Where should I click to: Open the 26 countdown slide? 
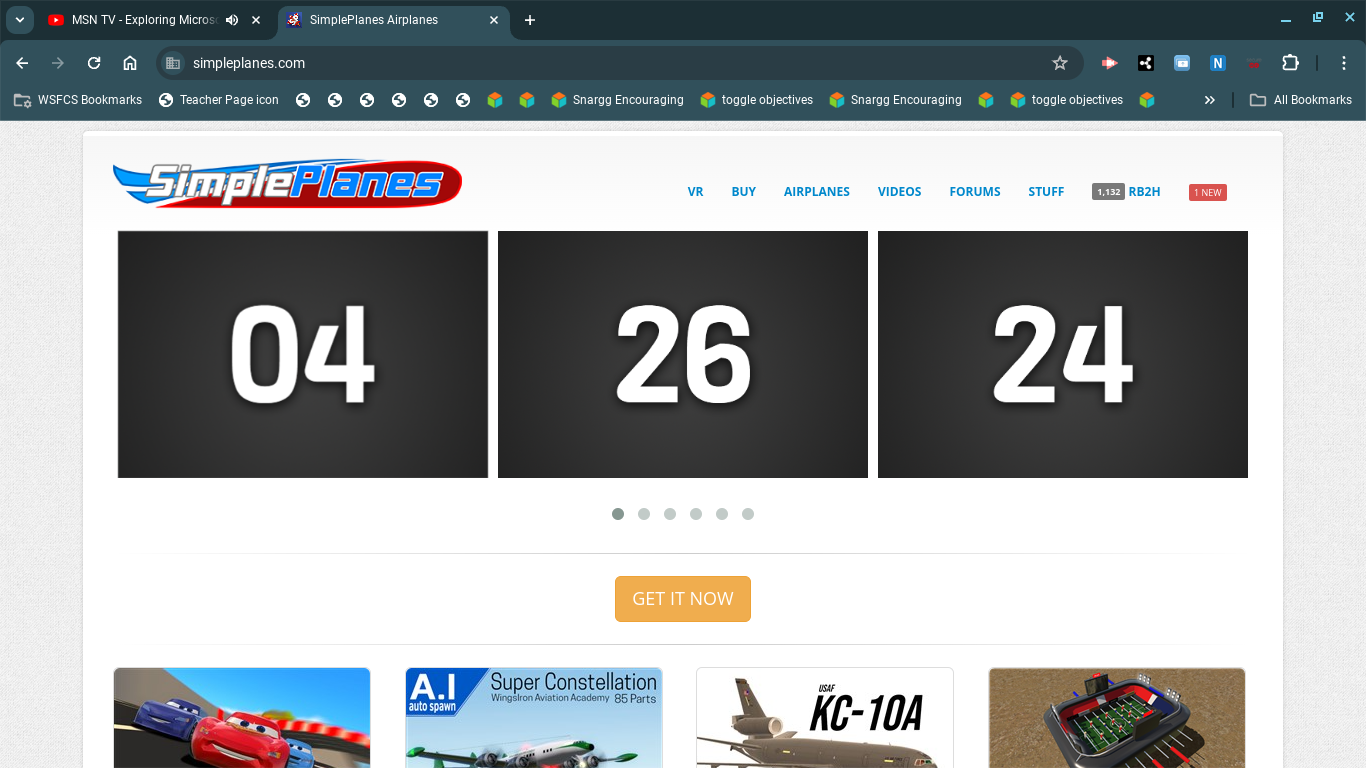tap(683, 354)
